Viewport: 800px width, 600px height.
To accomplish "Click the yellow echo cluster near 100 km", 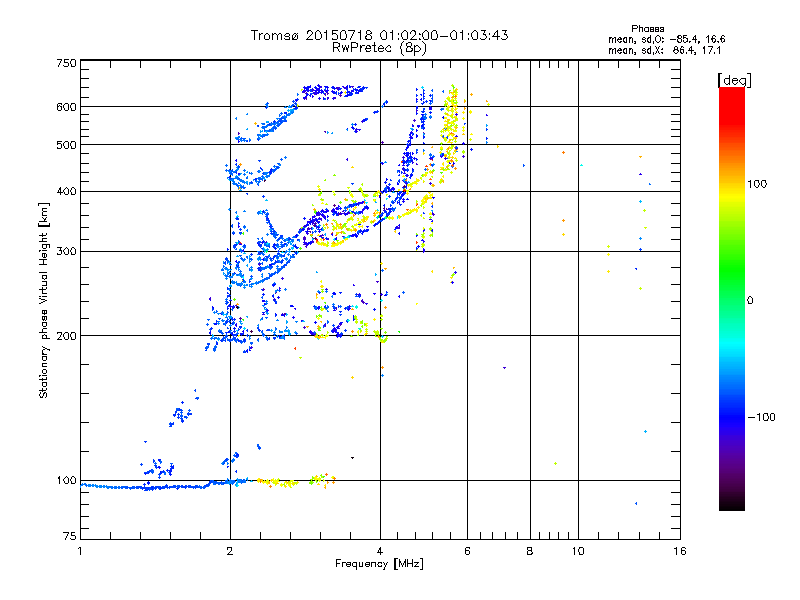I will (278, 482).
